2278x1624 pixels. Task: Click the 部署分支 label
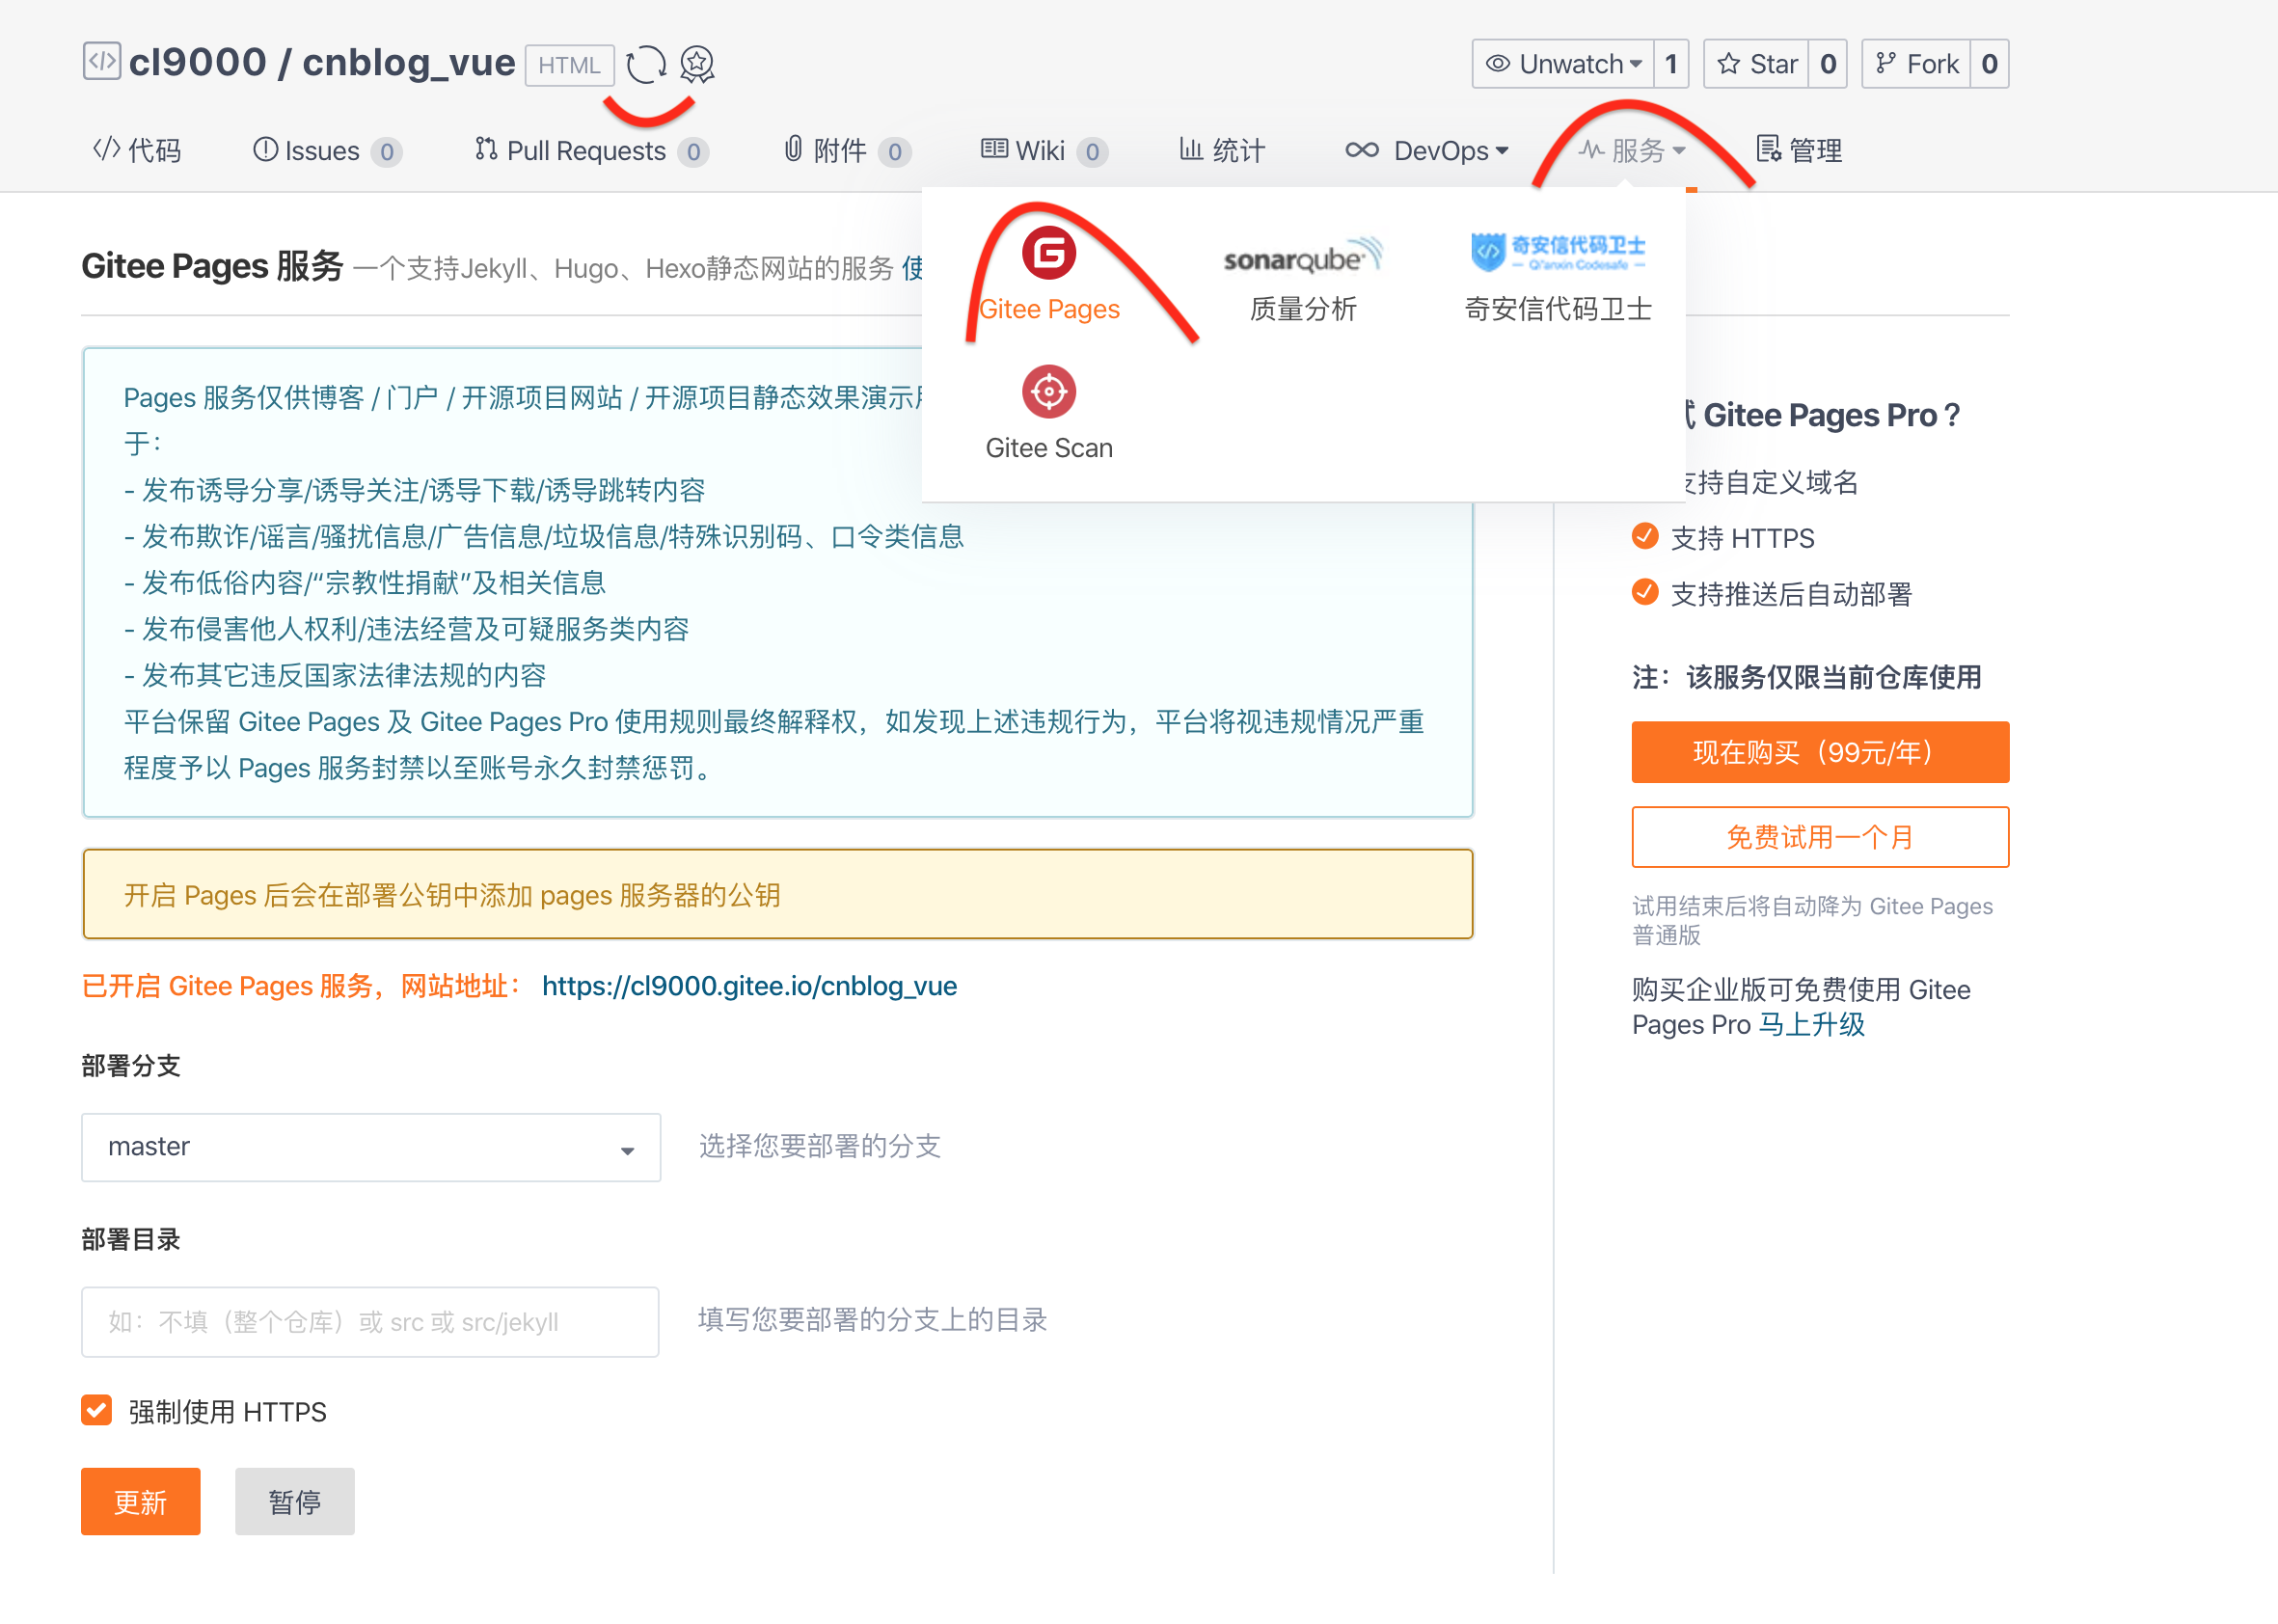pos(131,1066)
